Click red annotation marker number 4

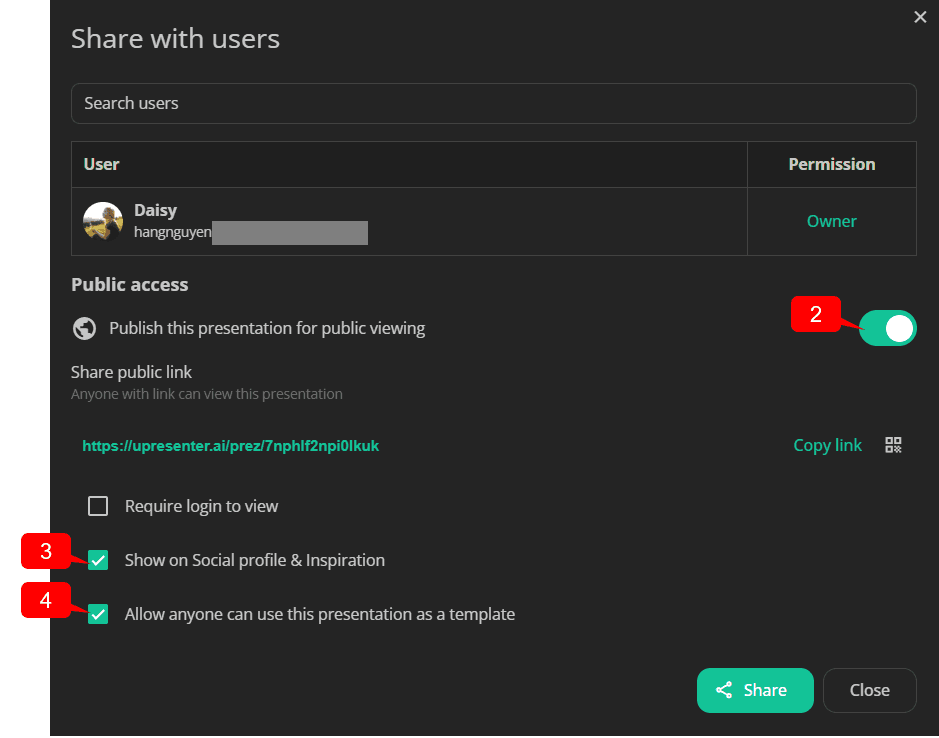click(46, 600)
